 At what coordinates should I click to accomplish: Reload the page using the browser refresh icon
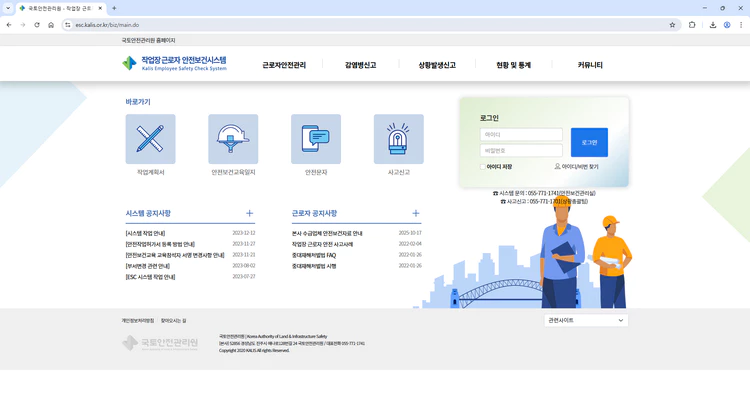(37, 25)
